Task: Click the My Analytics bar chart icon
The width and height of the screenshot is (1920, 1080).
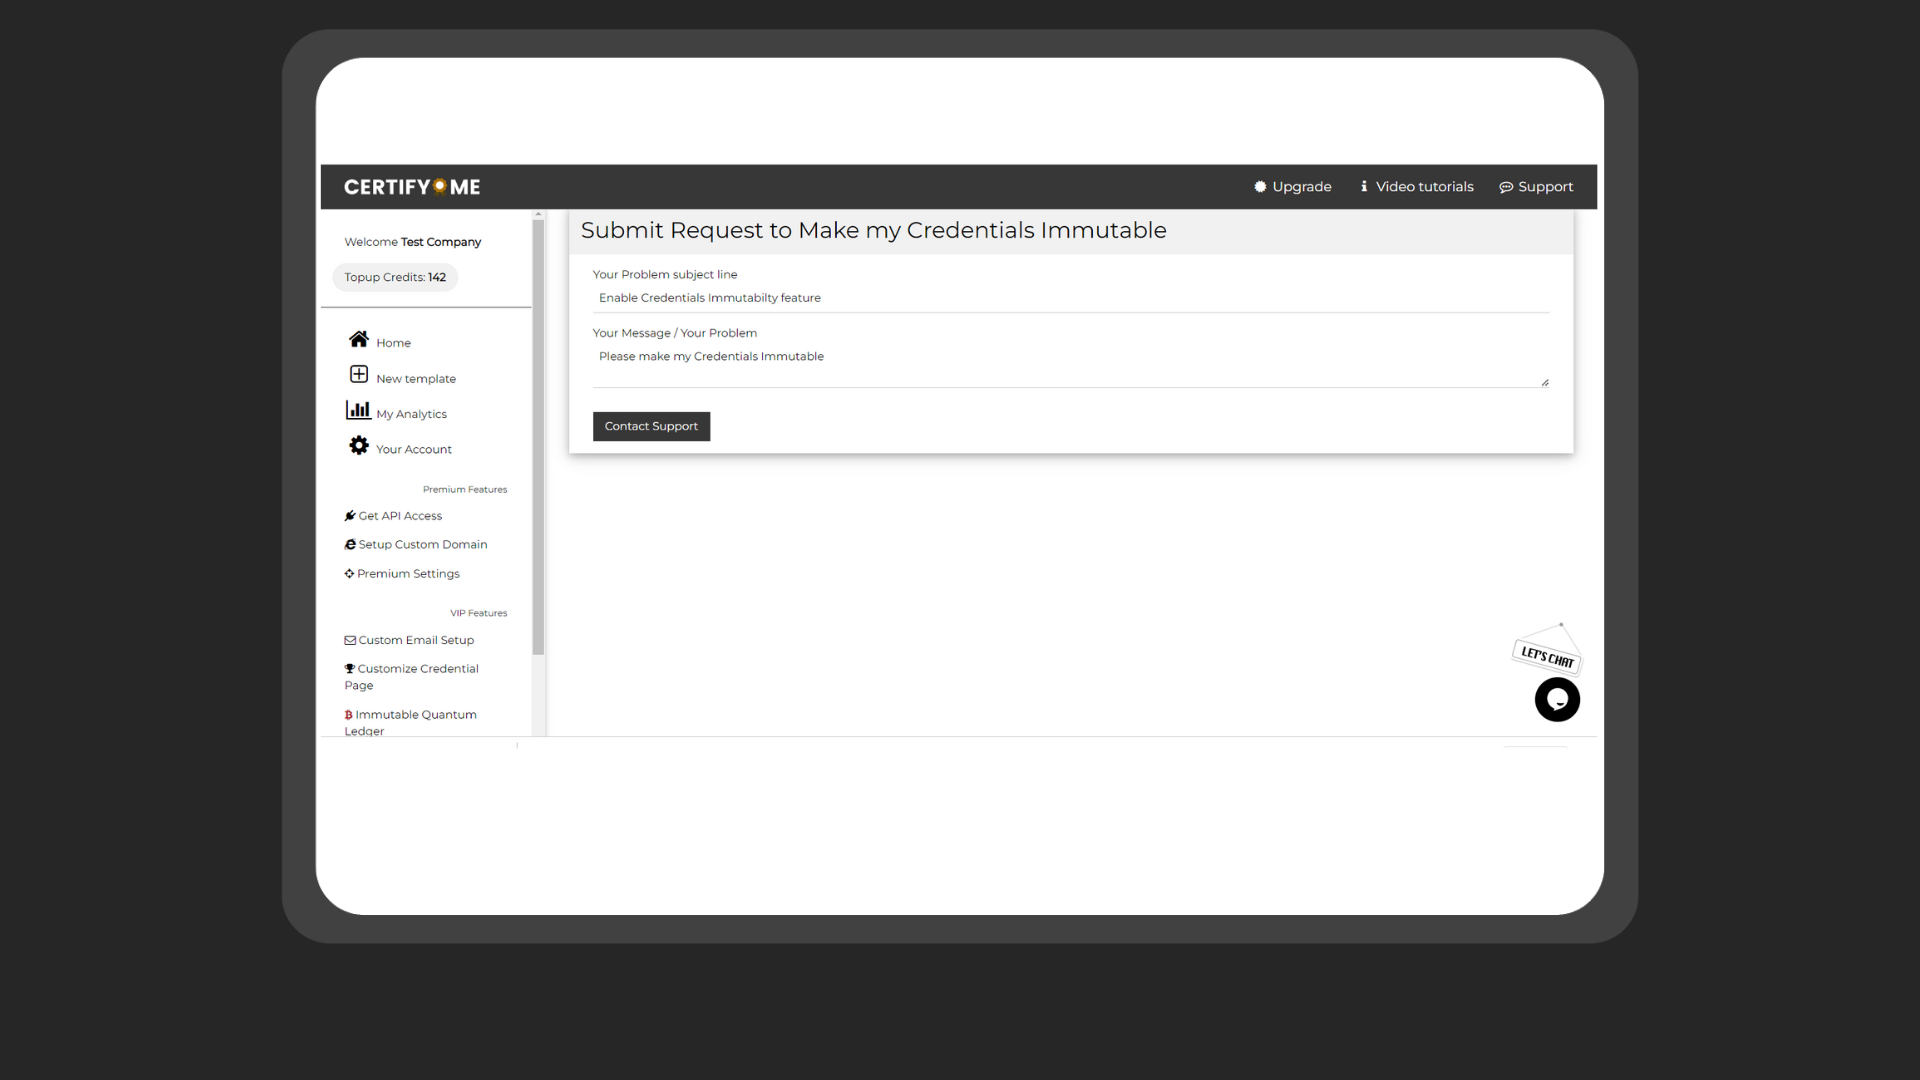Action: [358, 410]
